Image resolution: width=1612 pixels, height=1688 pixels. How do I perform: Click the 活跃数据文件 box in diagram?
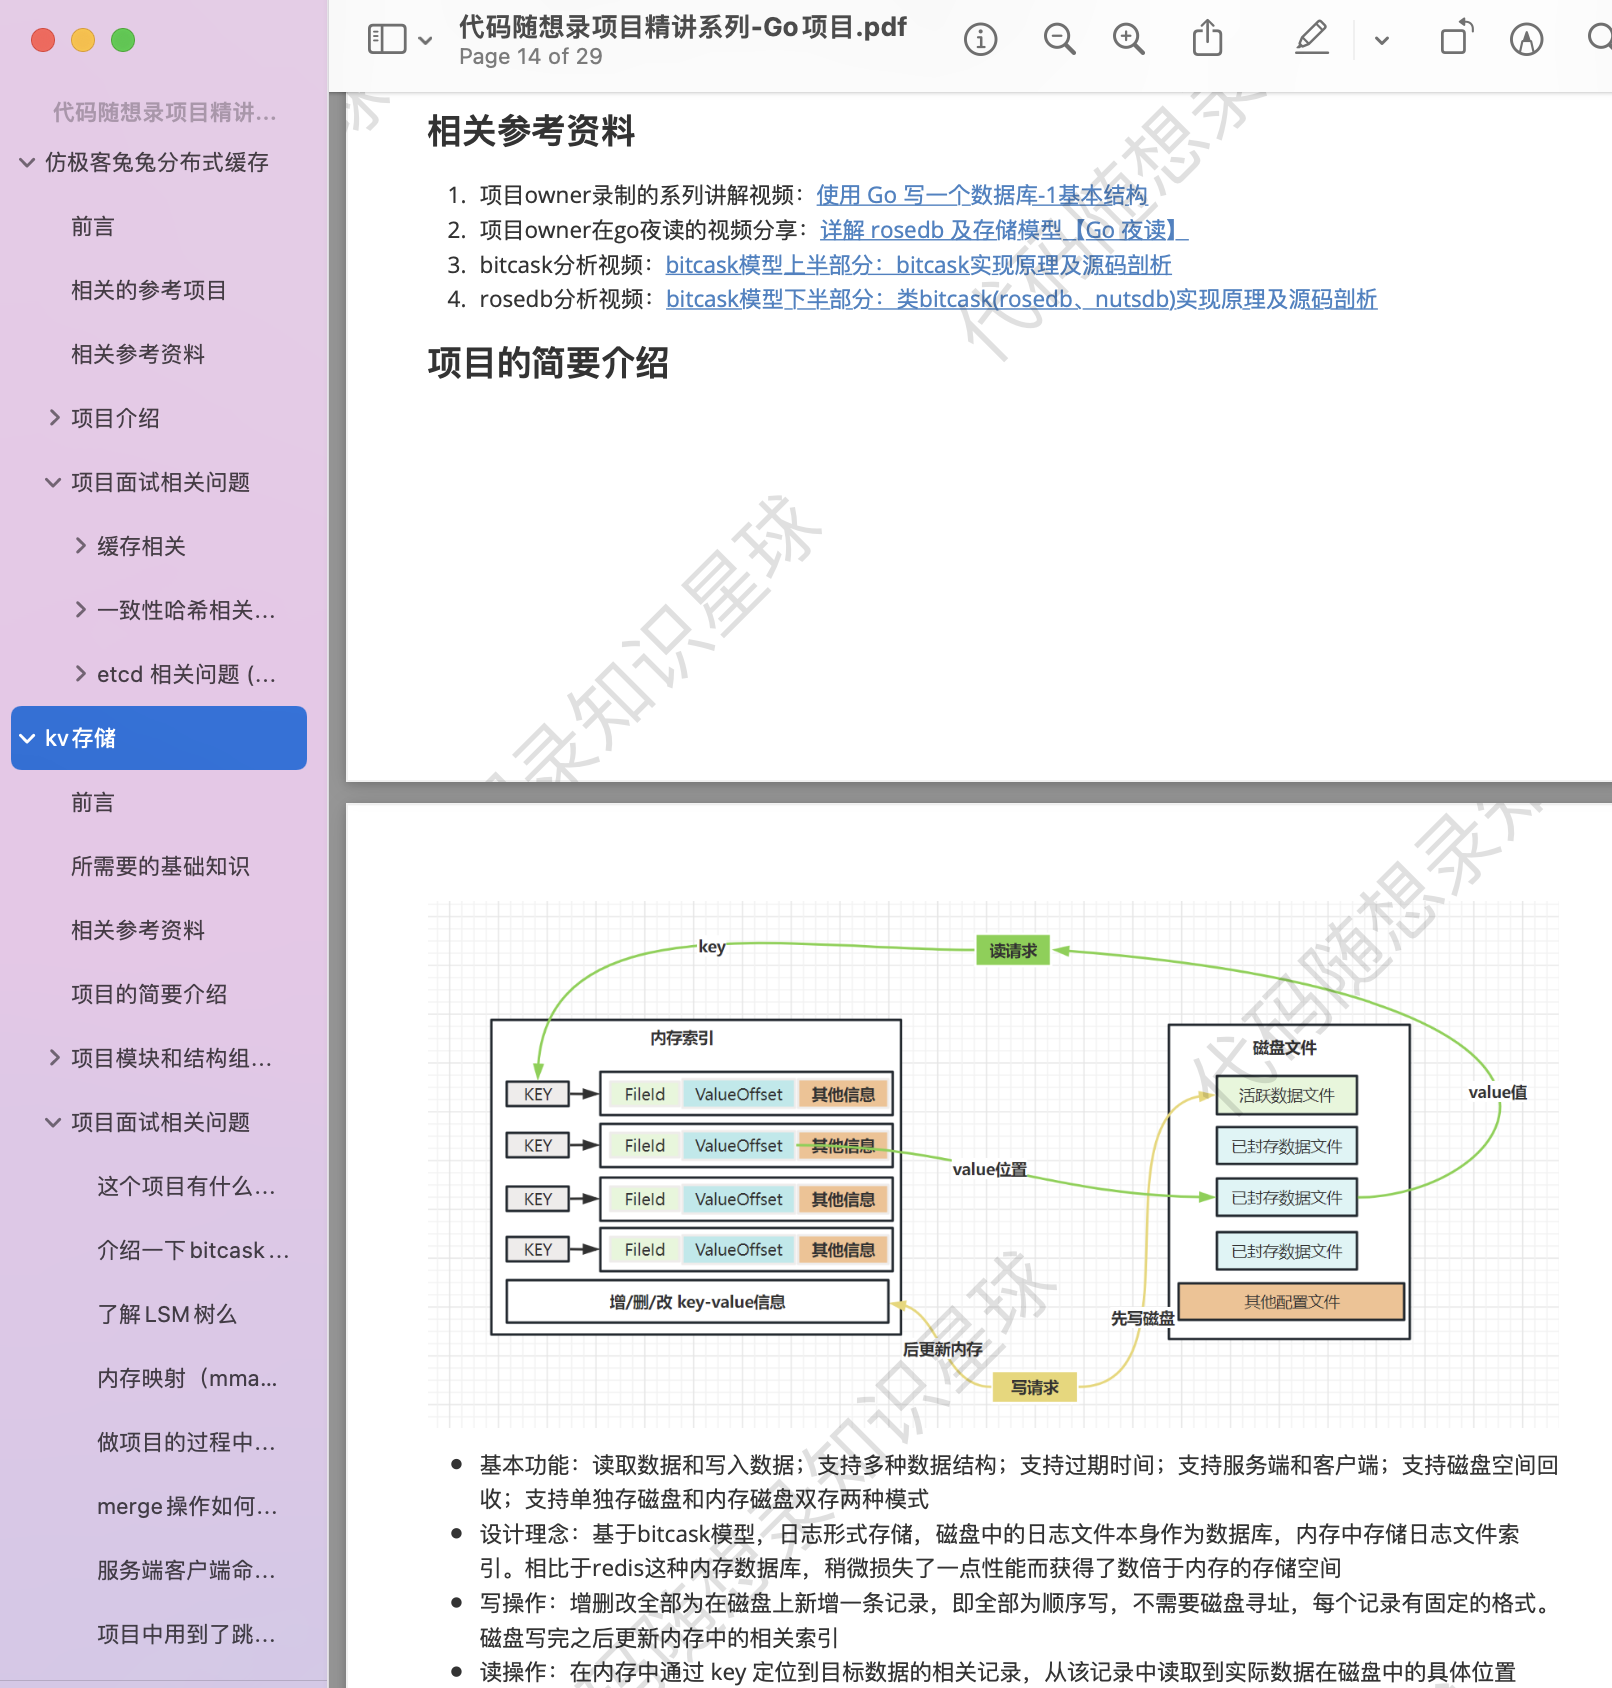click(1286, 1095)
